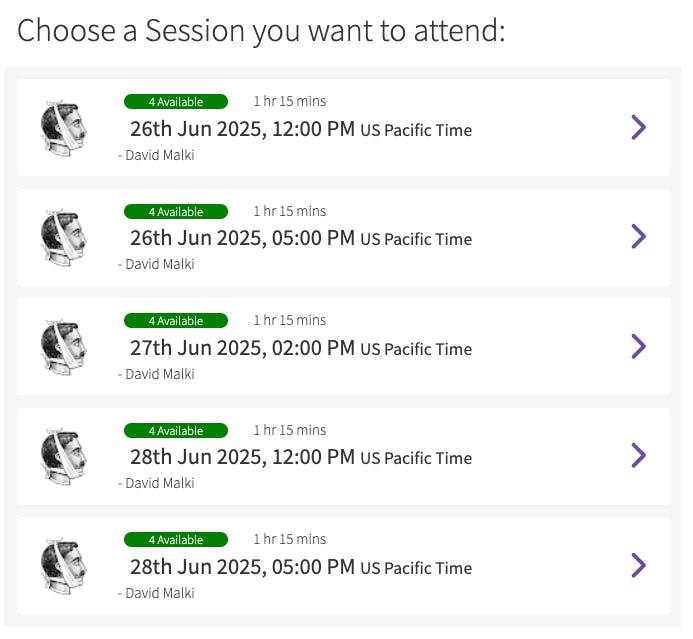Click 4 Available badge on 27th Jun session
Image resolution: width=693 pixels, height=639 pixels.
tap(176, 321)
